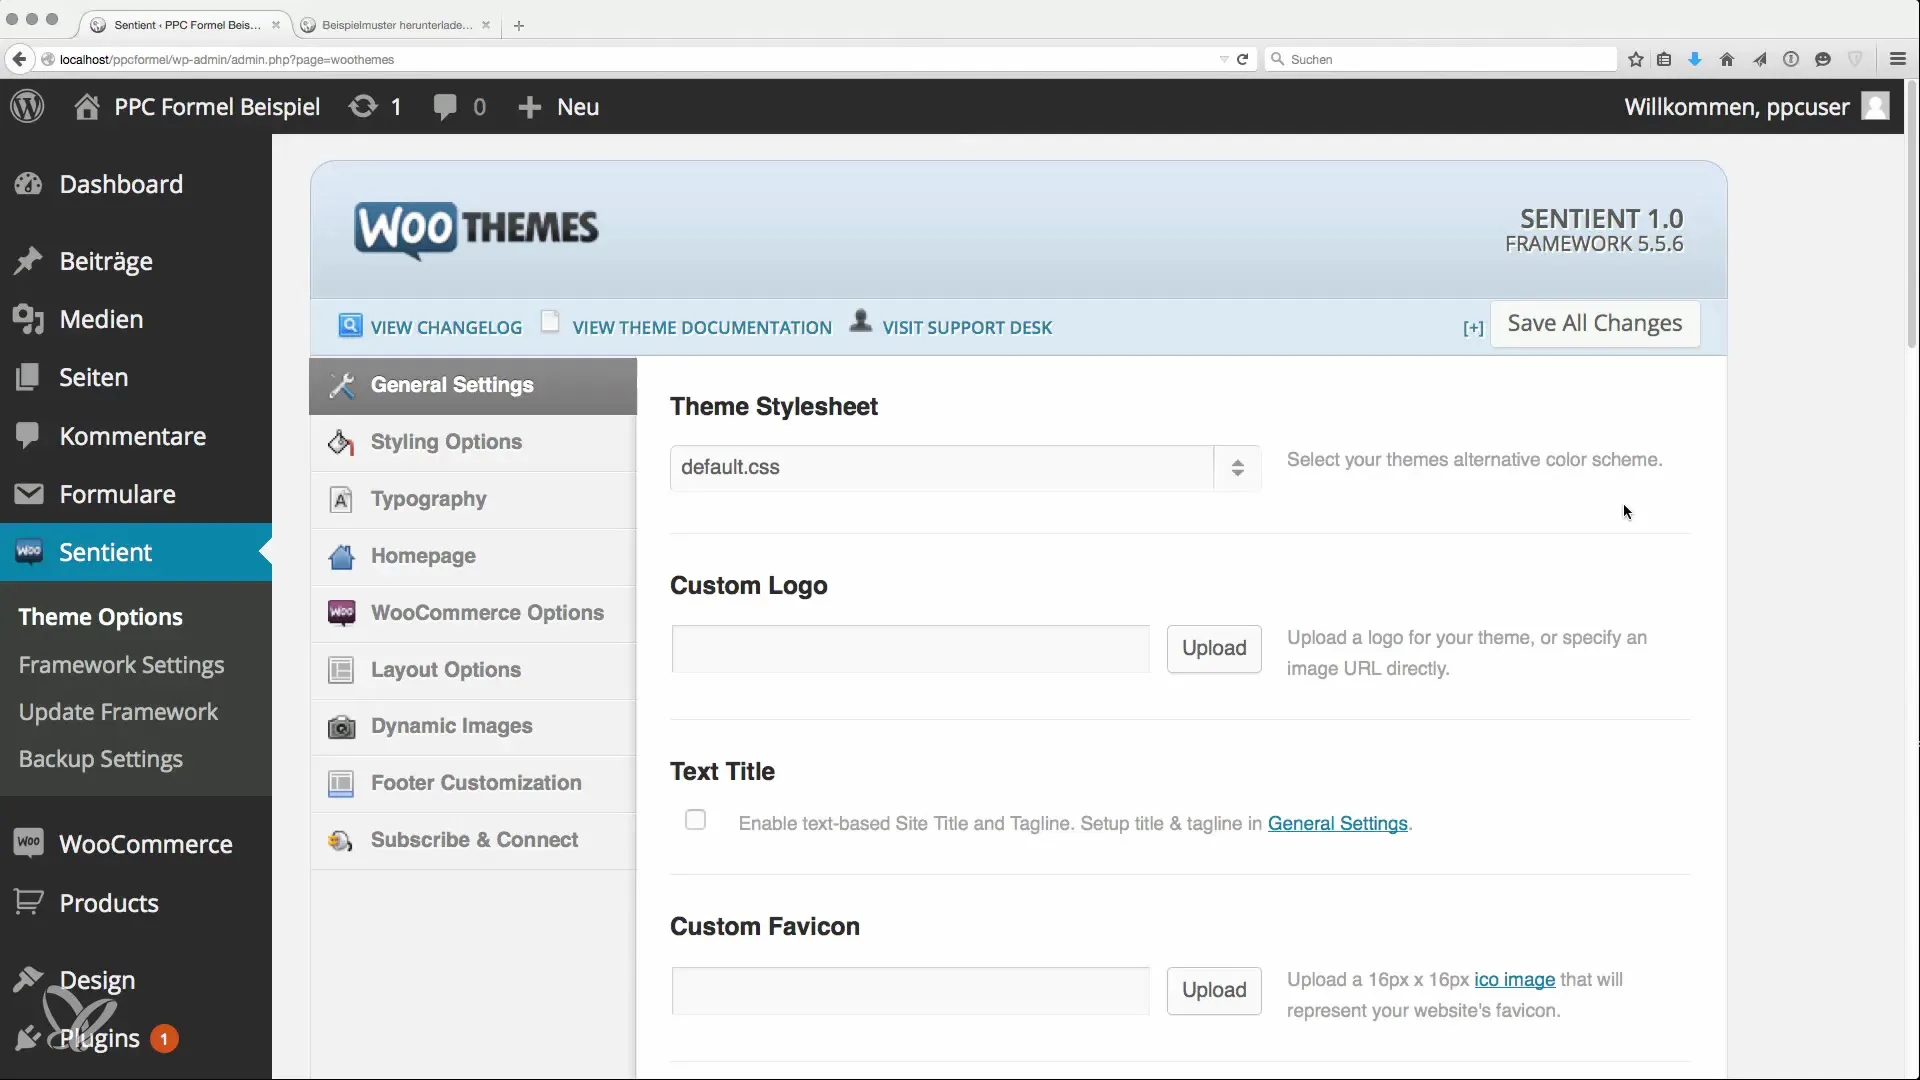Follow the General Settings hyperlink
Image resolution: width=1920 pixels, height=1080 pixels.
tap(1337, 824)
